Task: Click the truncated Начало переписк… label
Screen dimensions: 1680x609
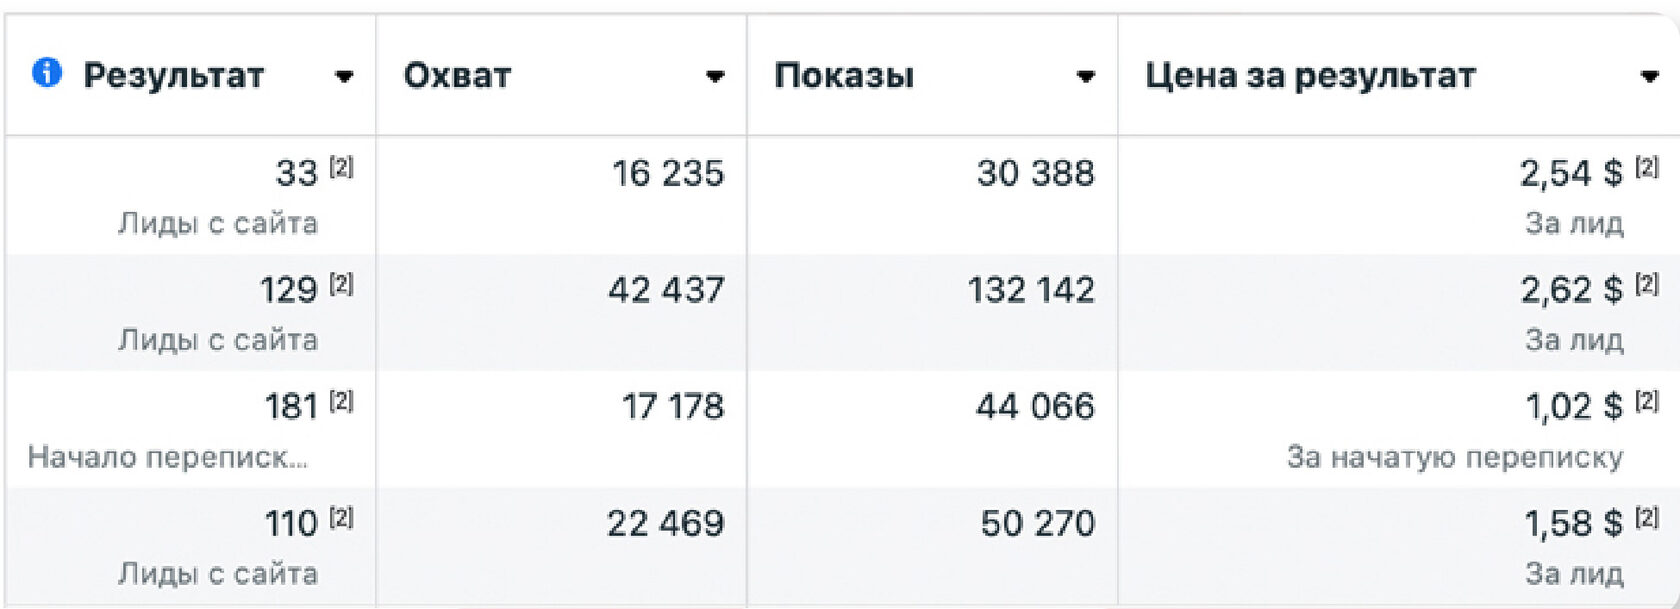Action: [x=167, y=457]
